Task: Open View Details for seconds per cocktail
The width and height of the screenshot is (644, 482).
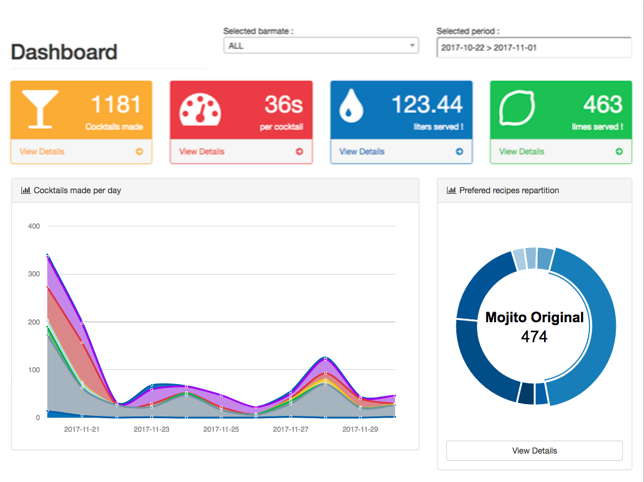Action: pos(201,152)
